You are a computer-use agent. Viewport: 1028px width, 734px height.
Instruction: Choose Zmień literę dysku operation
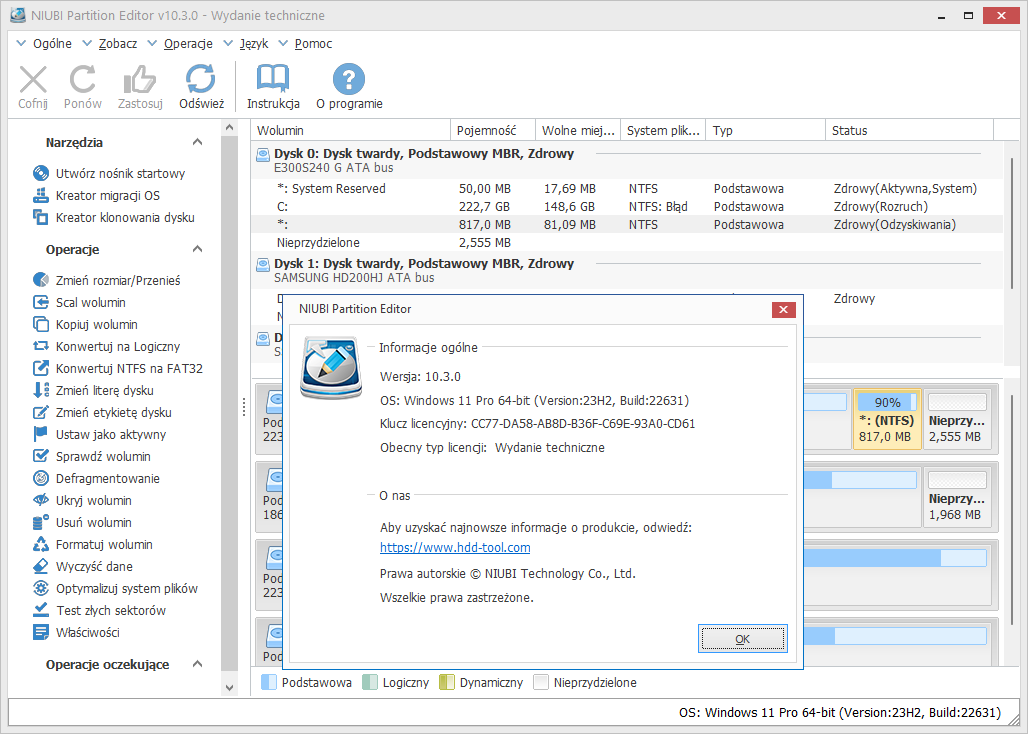[93, 391]
